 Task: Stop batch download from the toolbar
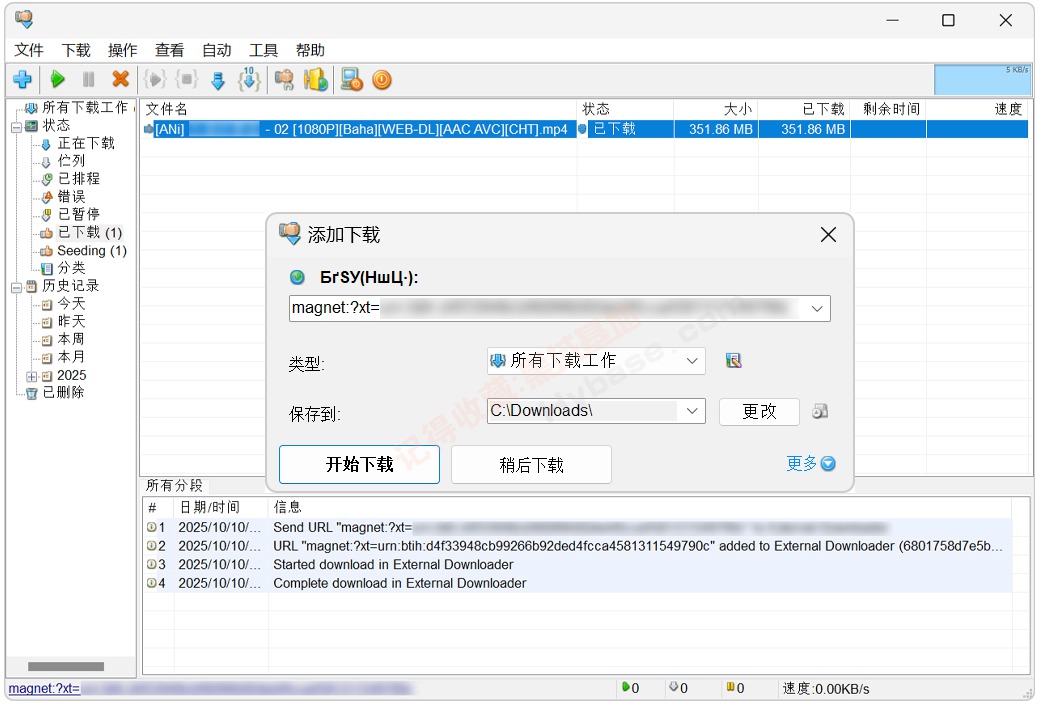coord(184,80)
